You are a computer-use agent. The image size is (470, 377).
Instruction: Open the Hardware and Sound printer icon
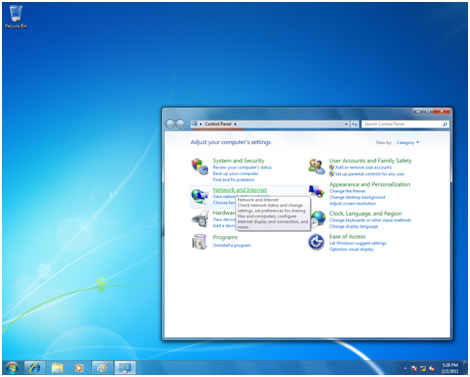tap(200, 219)
